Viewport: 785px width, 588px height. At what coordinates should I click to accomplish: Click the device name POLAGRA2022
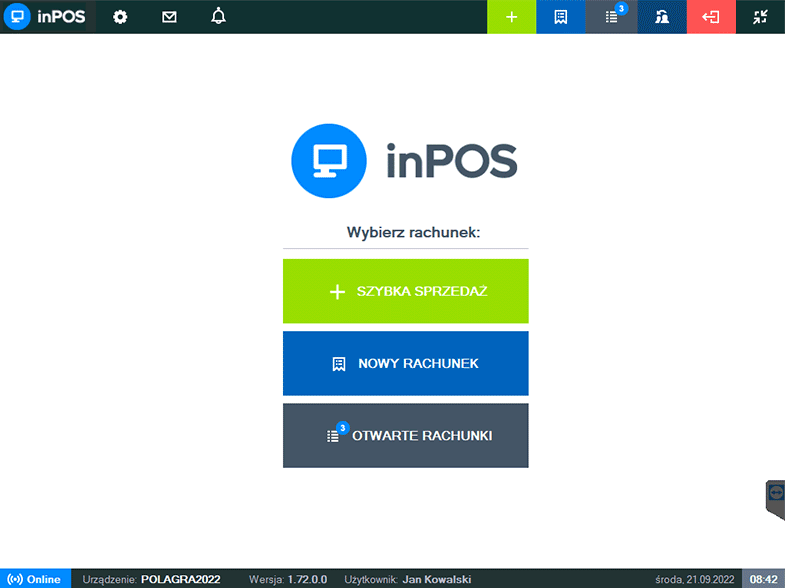(x=180, y=579)
